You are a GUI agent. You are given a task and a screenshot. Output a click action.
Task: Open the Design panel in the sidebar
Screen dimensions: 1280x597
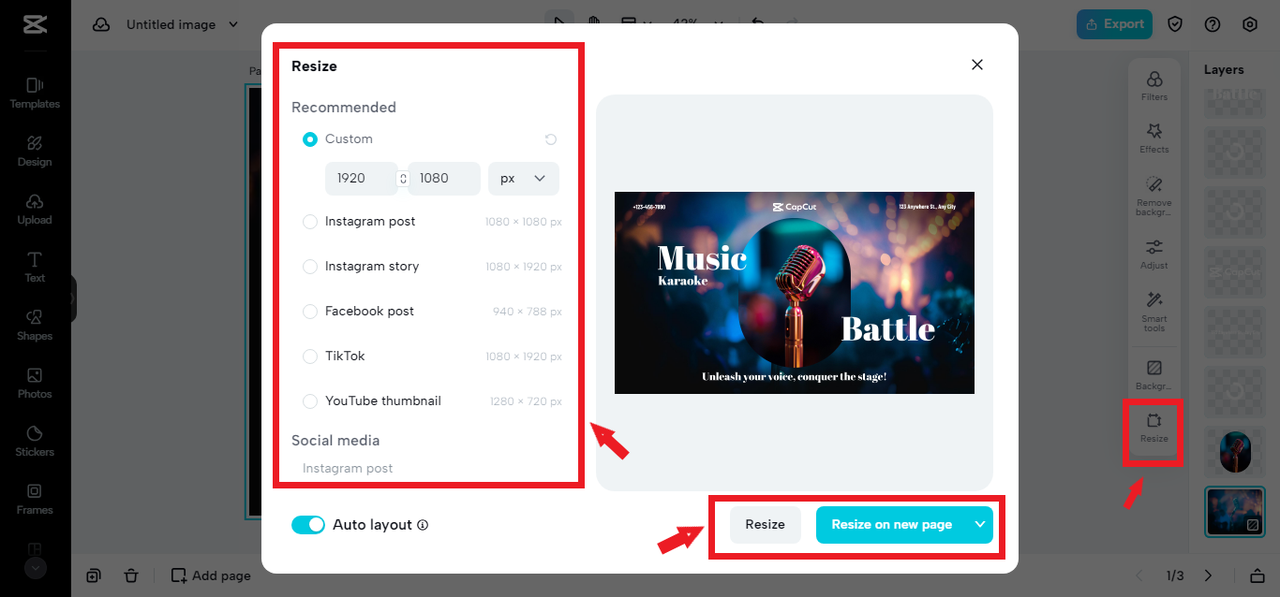coord(35,151)
